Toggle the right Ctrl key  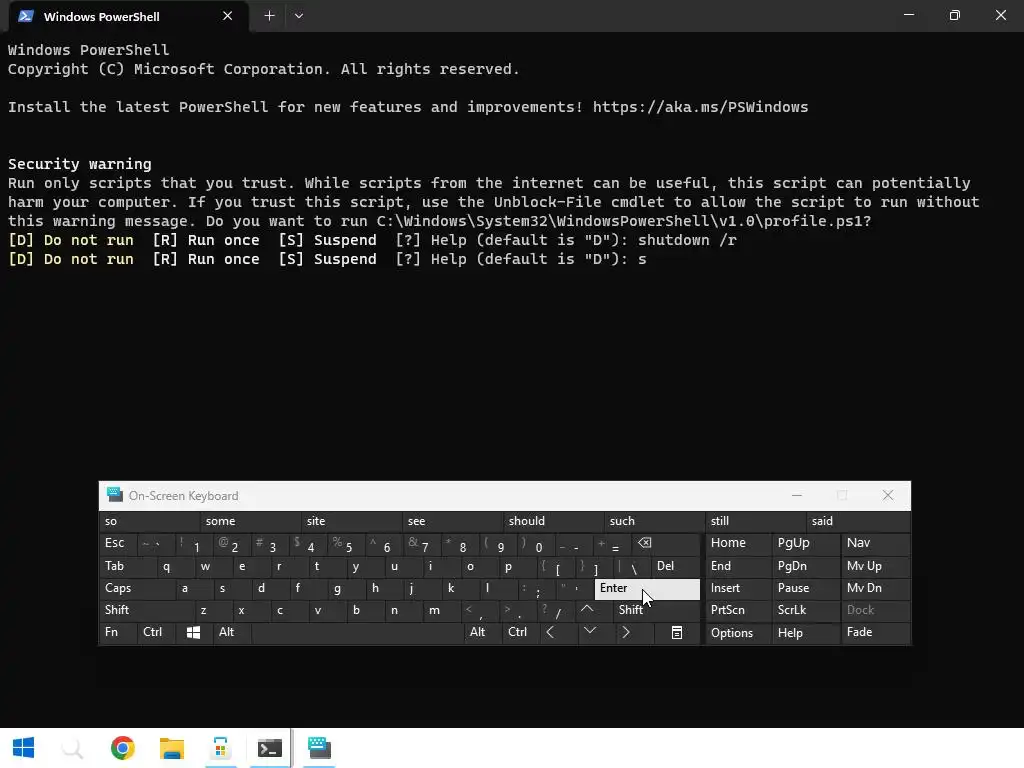pos(520,632)
